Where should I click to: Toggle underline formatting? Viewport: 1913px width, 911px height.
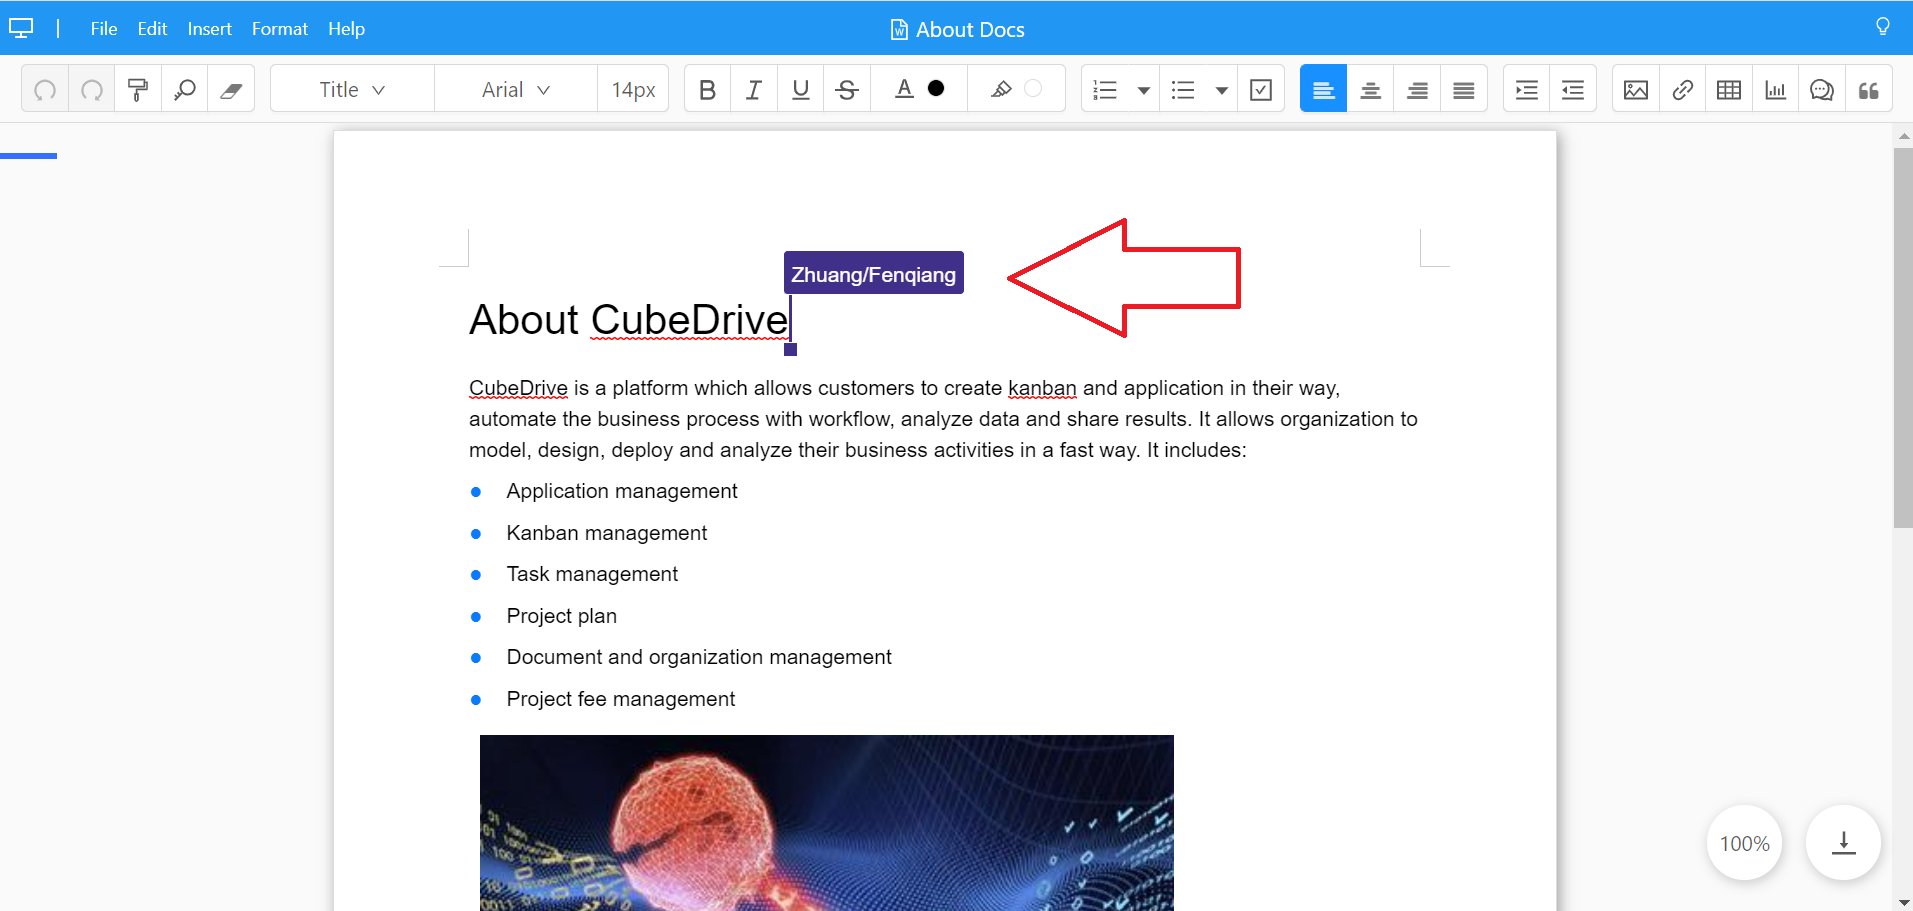click(801, 90)
